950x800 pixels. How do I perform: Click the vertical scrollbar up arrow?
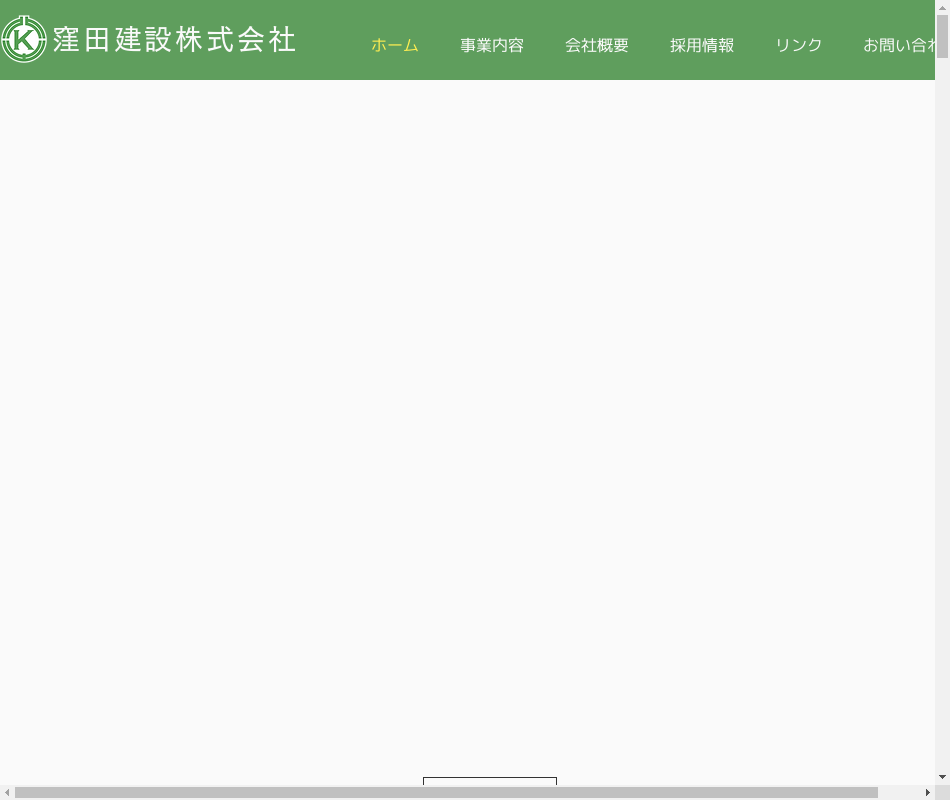pos(942,7)
